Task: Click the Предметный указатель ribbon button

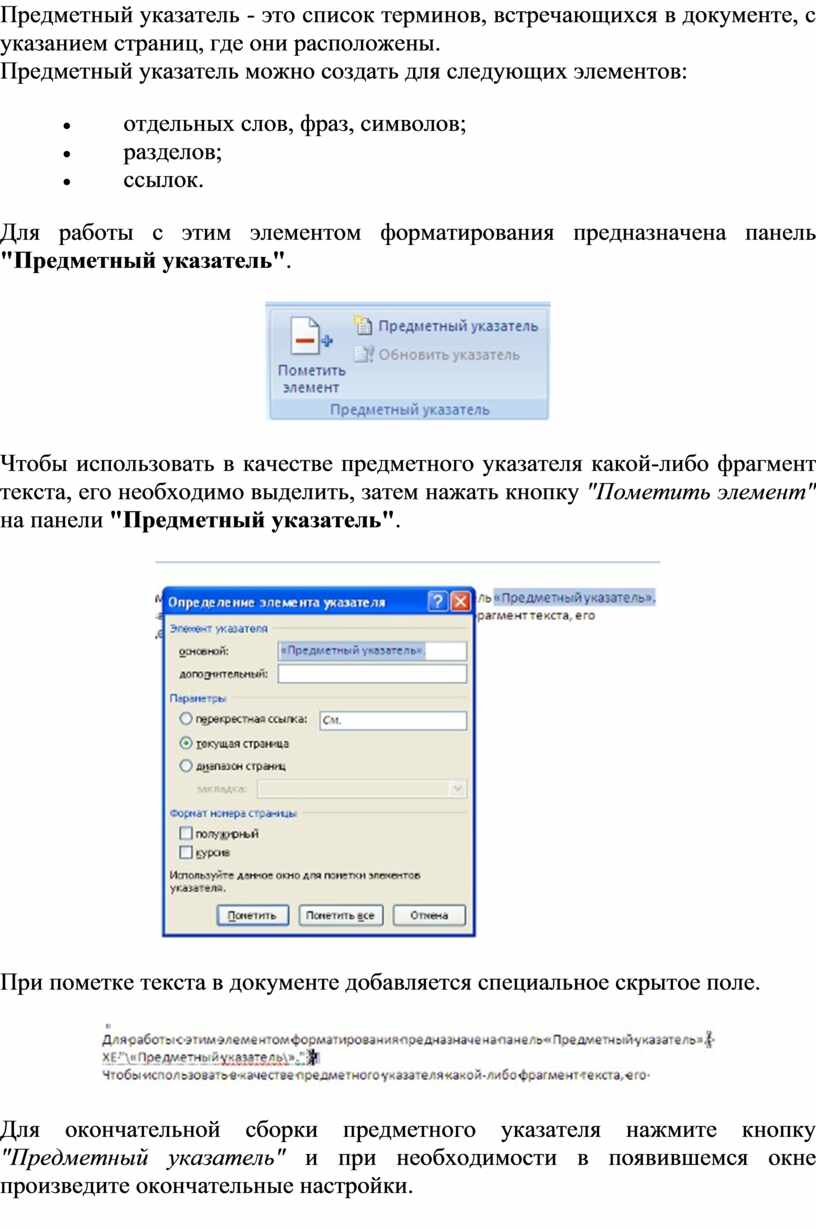Action: tap(446, 326)
